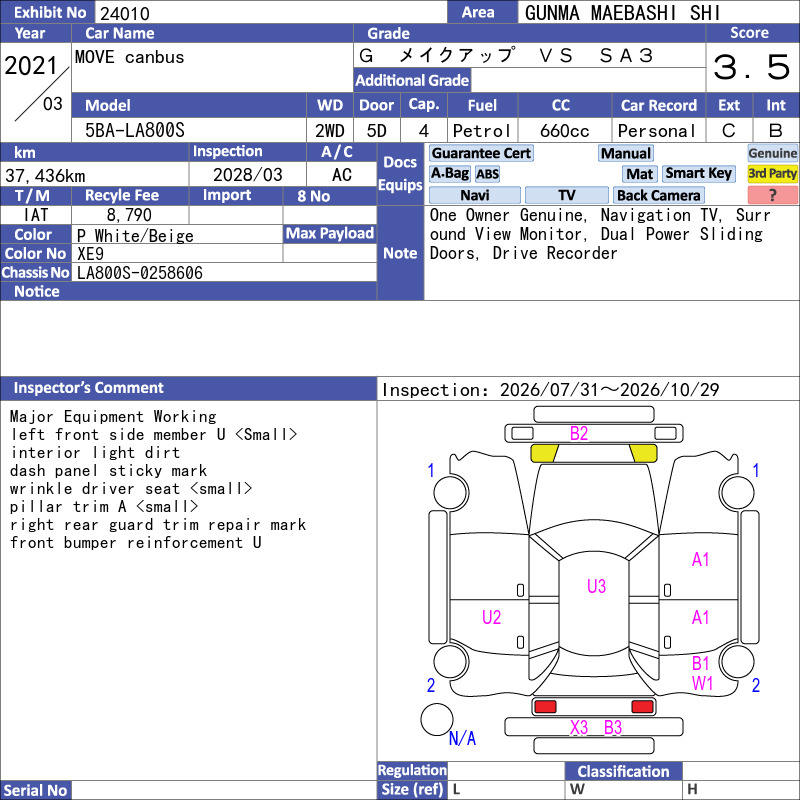The width and height of the screenshot is (800, 800).
Task: Click the U3 roof damage mark
Action: click(x=596, y=586)
